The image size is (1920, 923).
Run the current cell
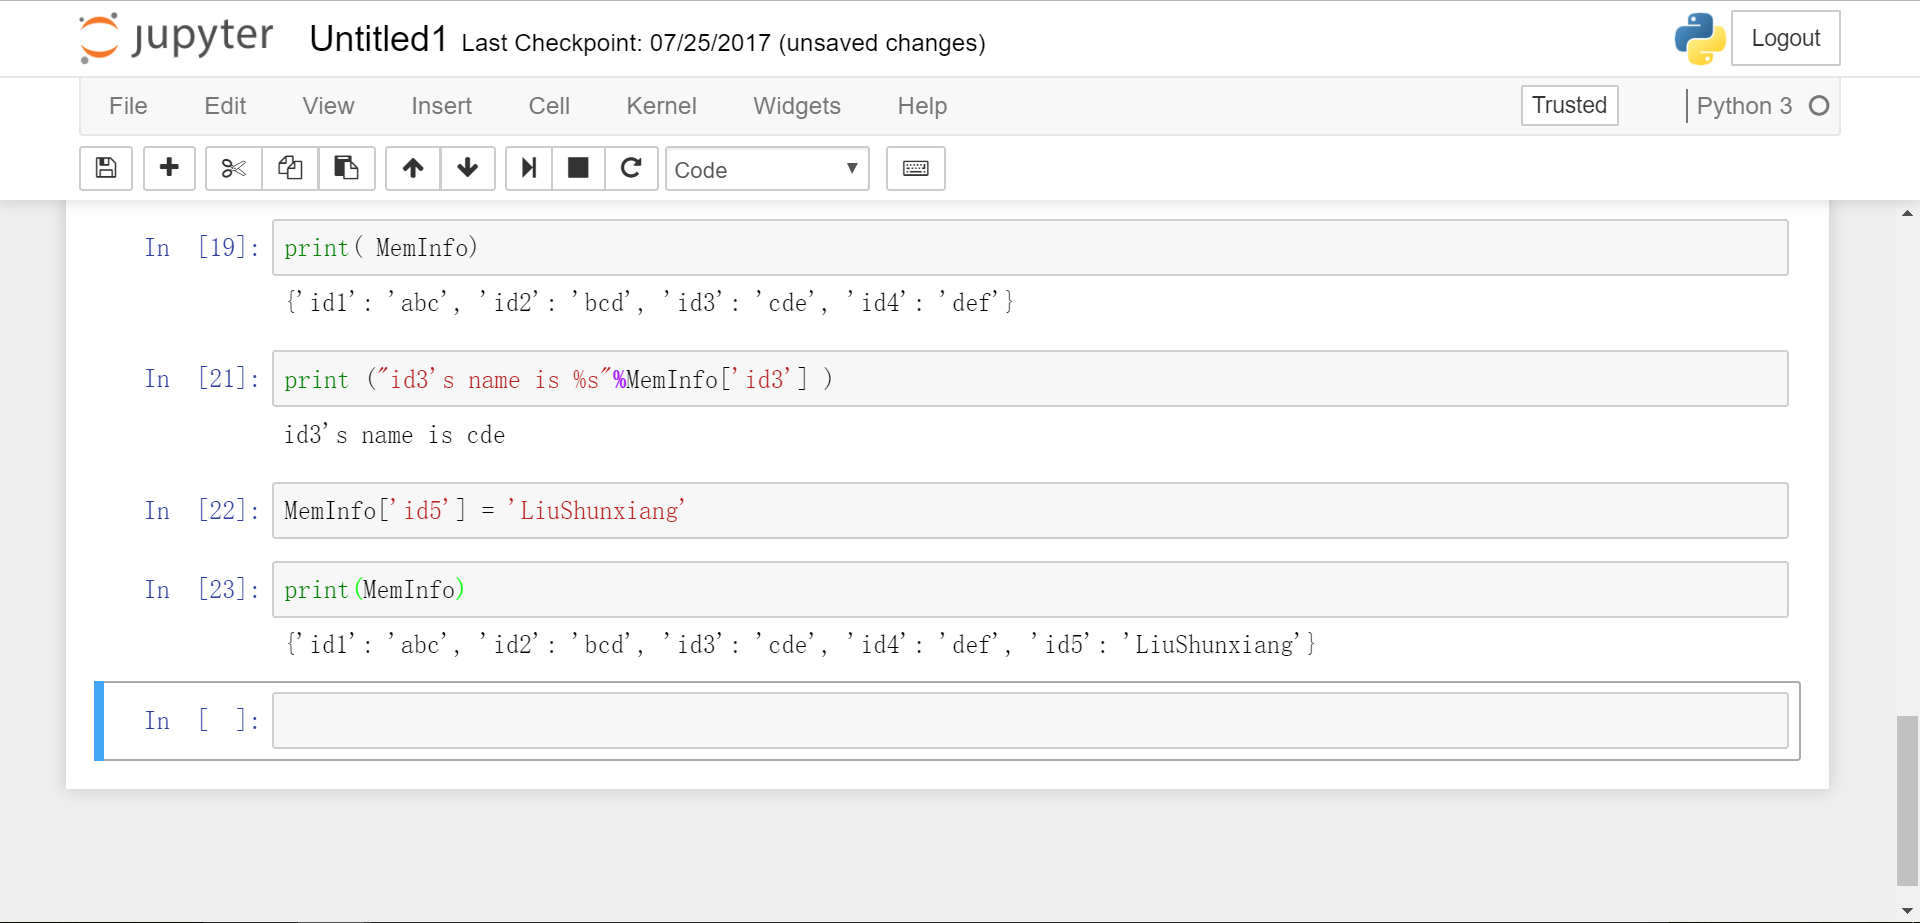(x=529, y=168)
